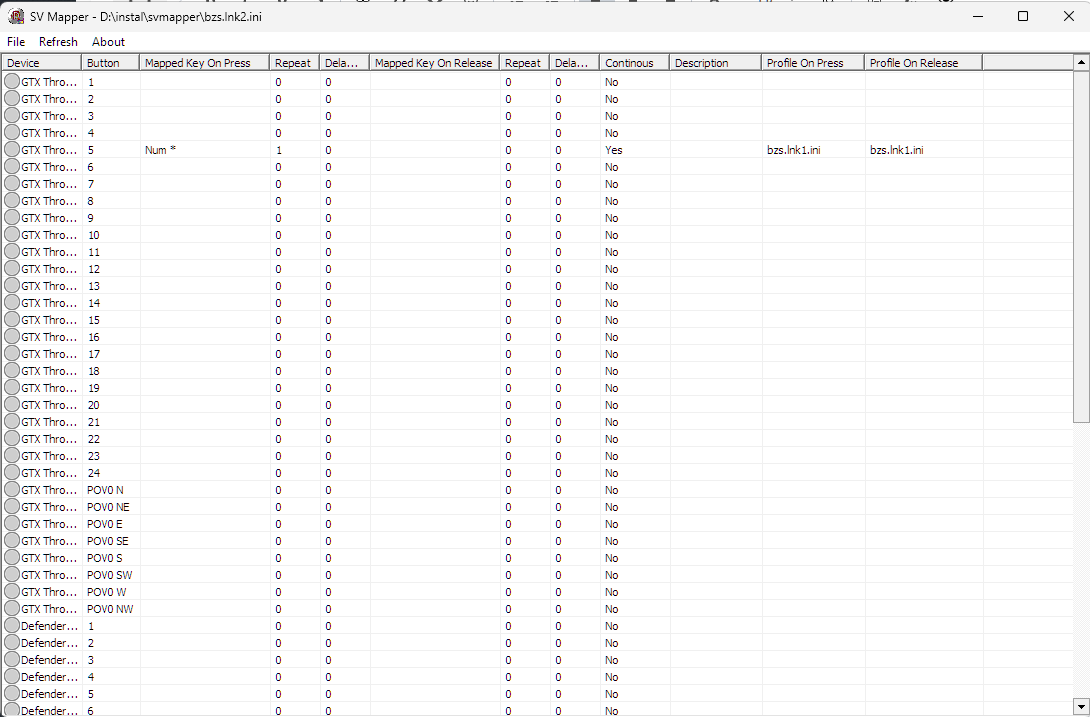Viewport: 1090px width, 717px height.
Task: Select the 'Num *' mapped key cell
Action: click(x=160, y=150)
